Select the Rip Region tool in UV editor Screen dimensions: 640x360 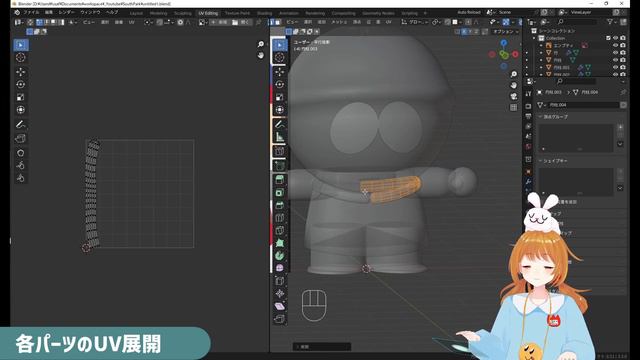[21, 139]
